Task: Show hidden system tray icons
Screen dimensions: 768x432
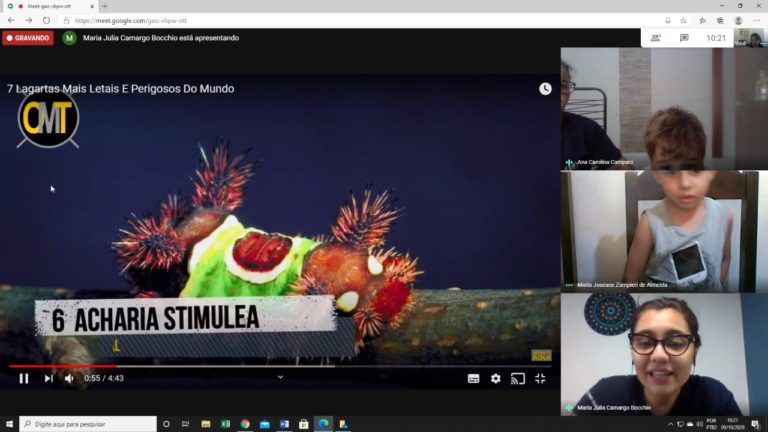Action: point(670,424)
